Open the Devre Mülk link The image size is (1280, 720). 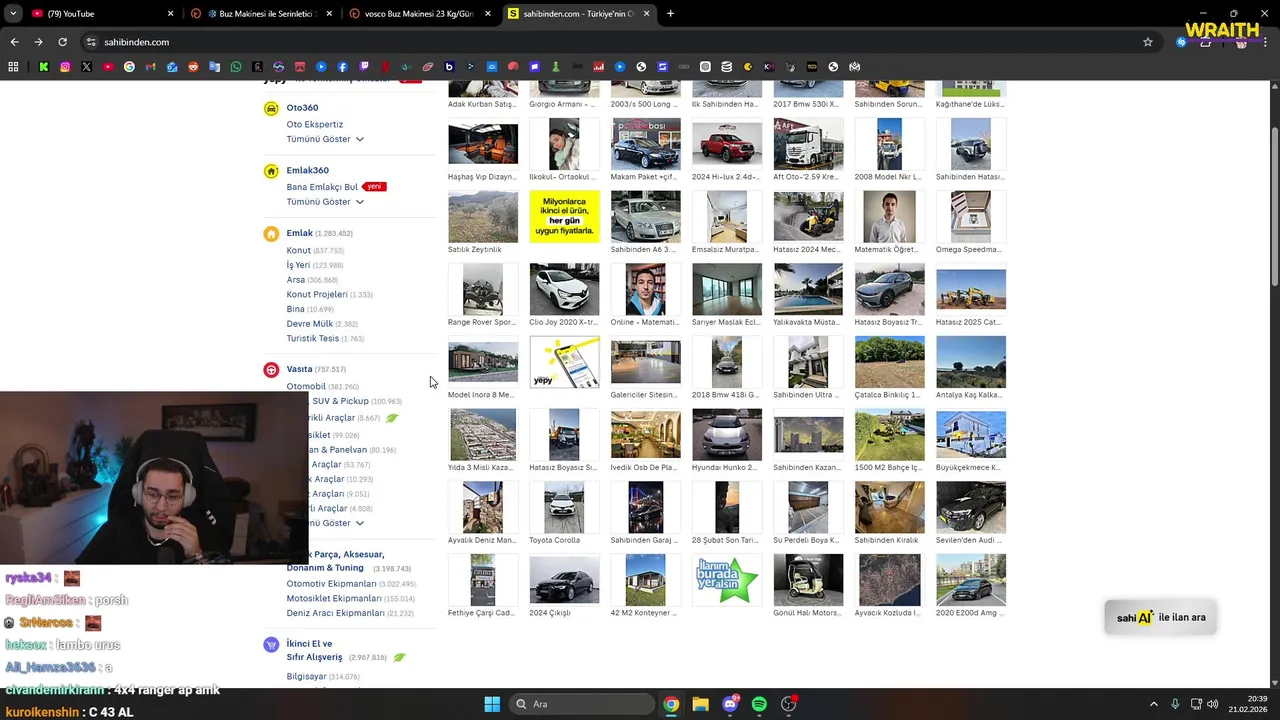click(x=310, y=324)
